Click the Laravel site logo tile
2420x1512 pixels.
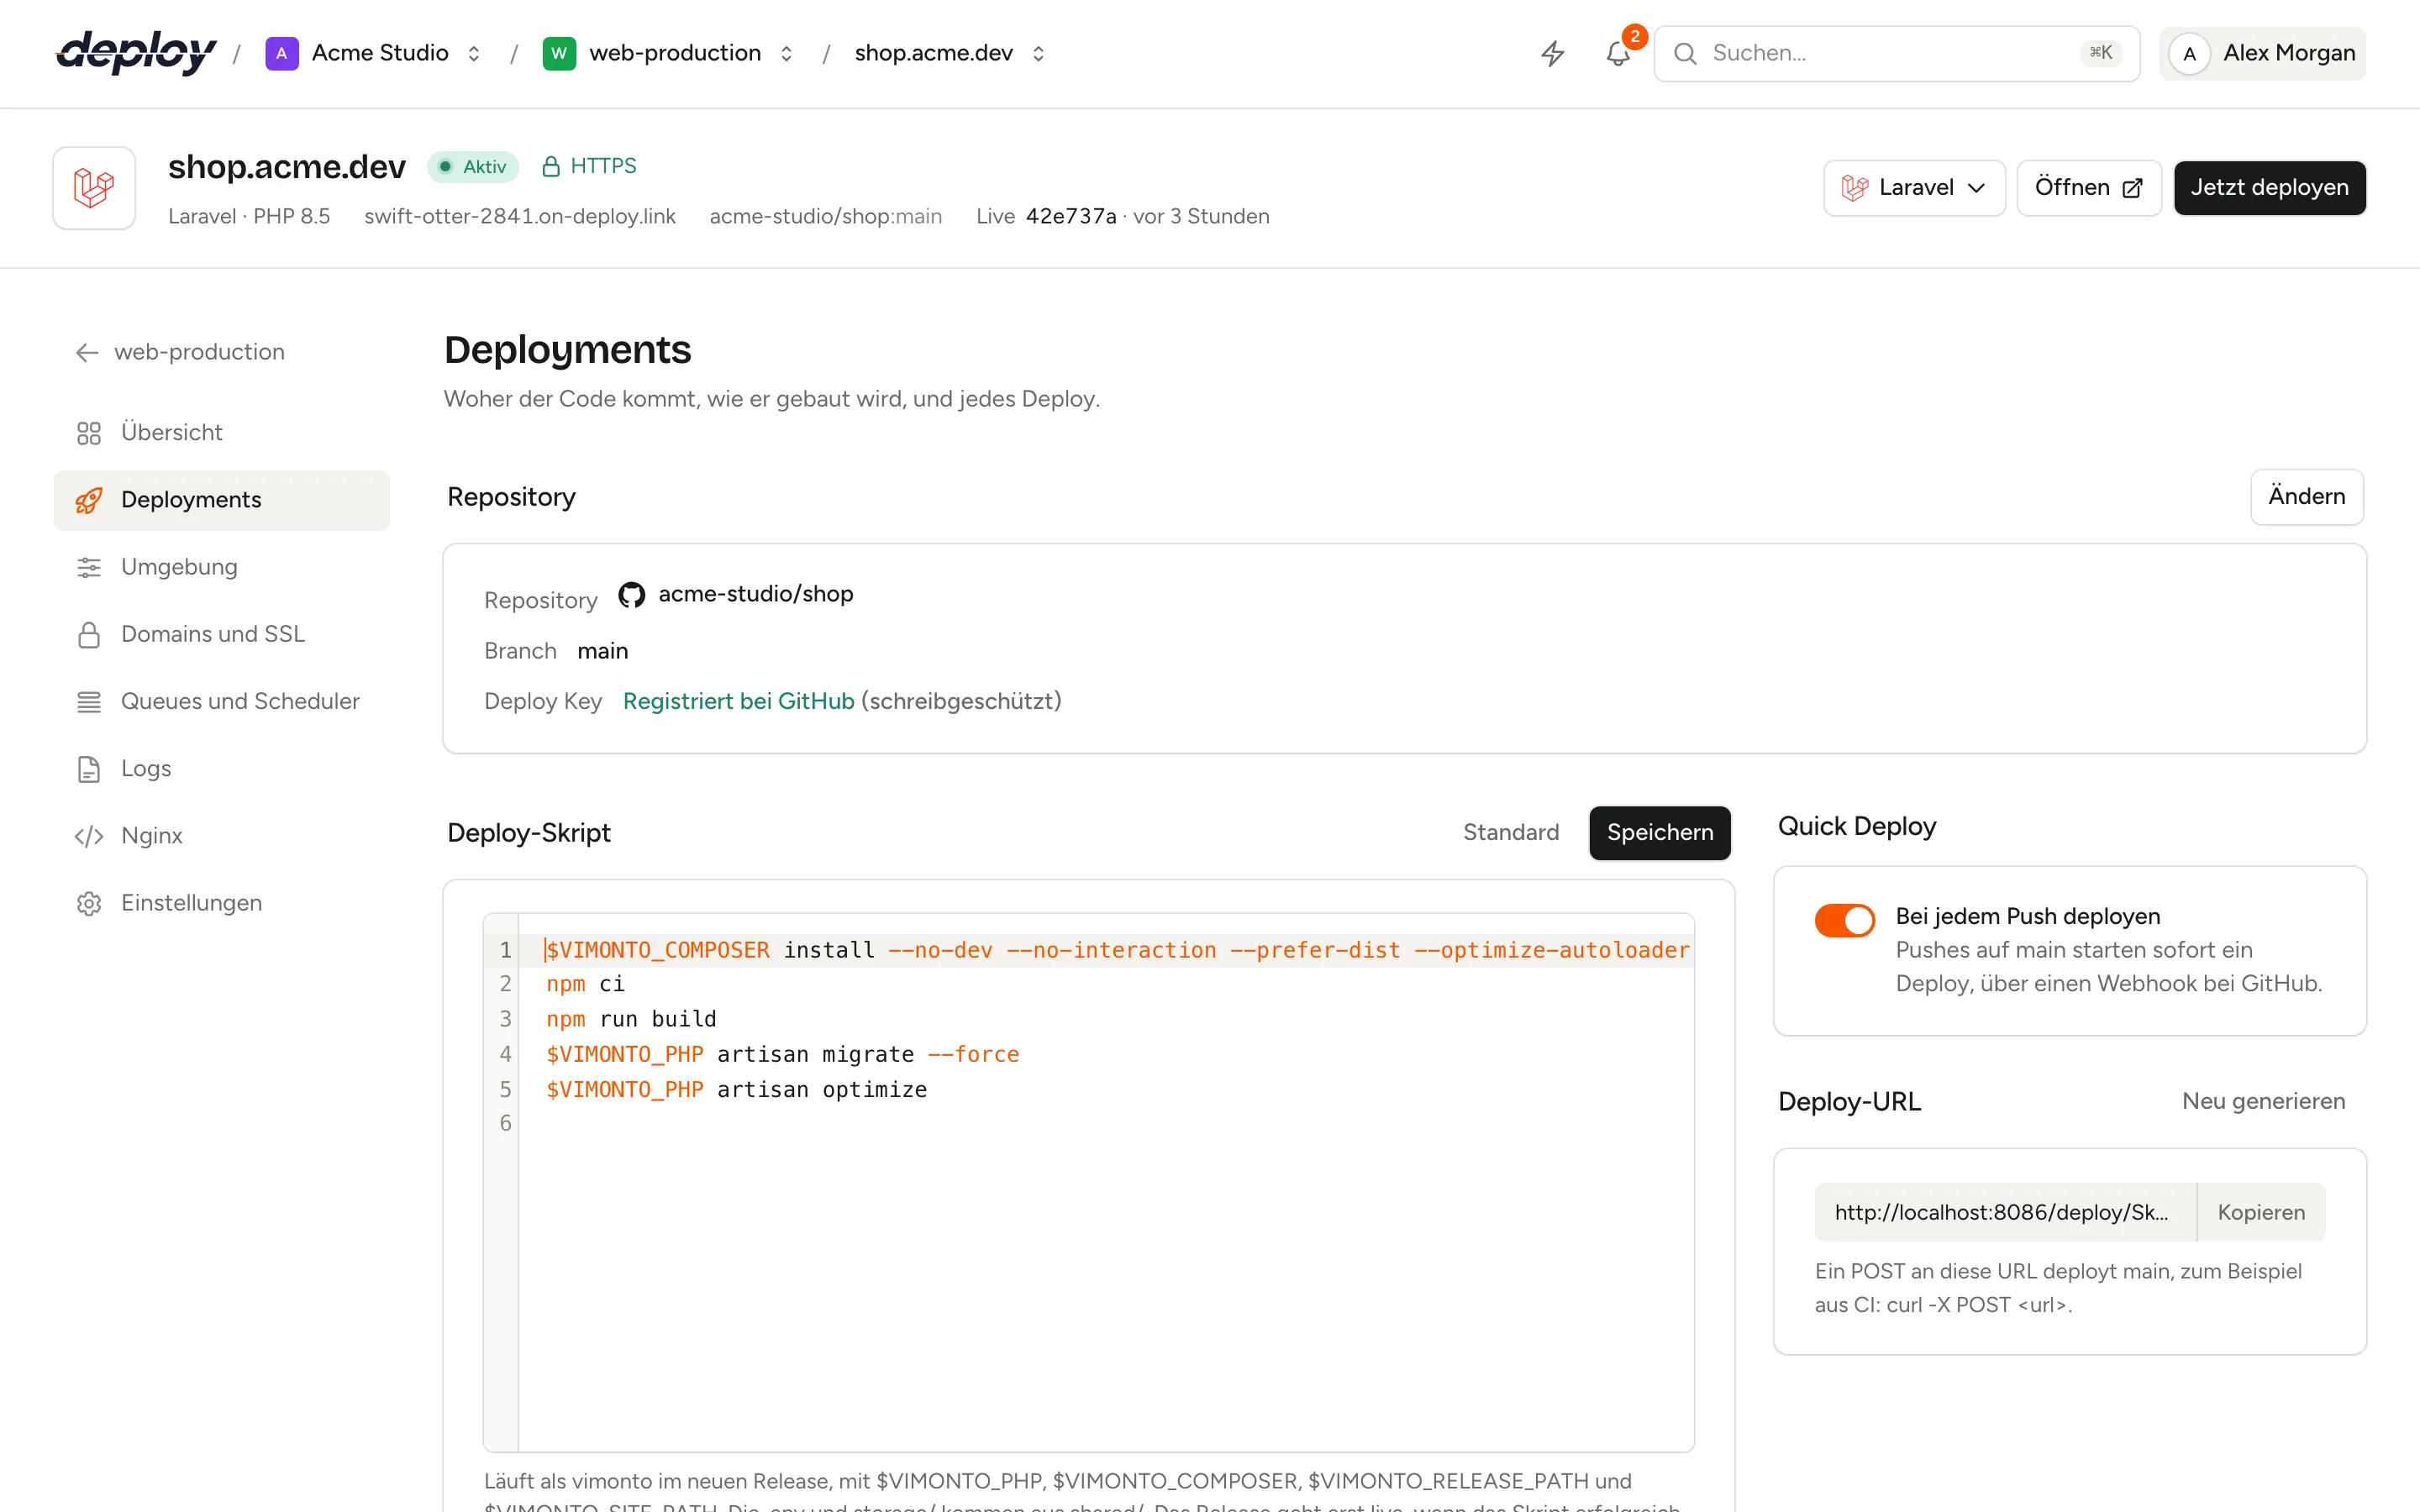(94, 188)
